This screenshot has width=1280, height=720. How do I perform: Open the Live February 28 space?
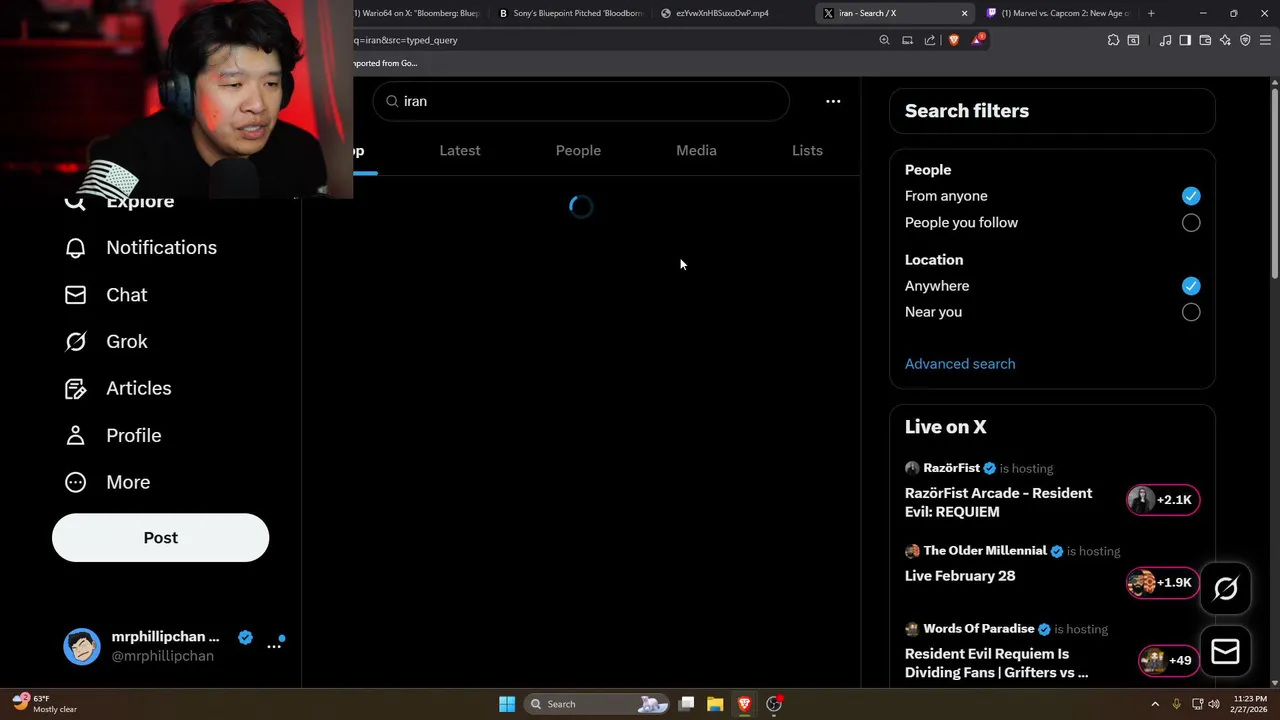[x=960, y=576]
